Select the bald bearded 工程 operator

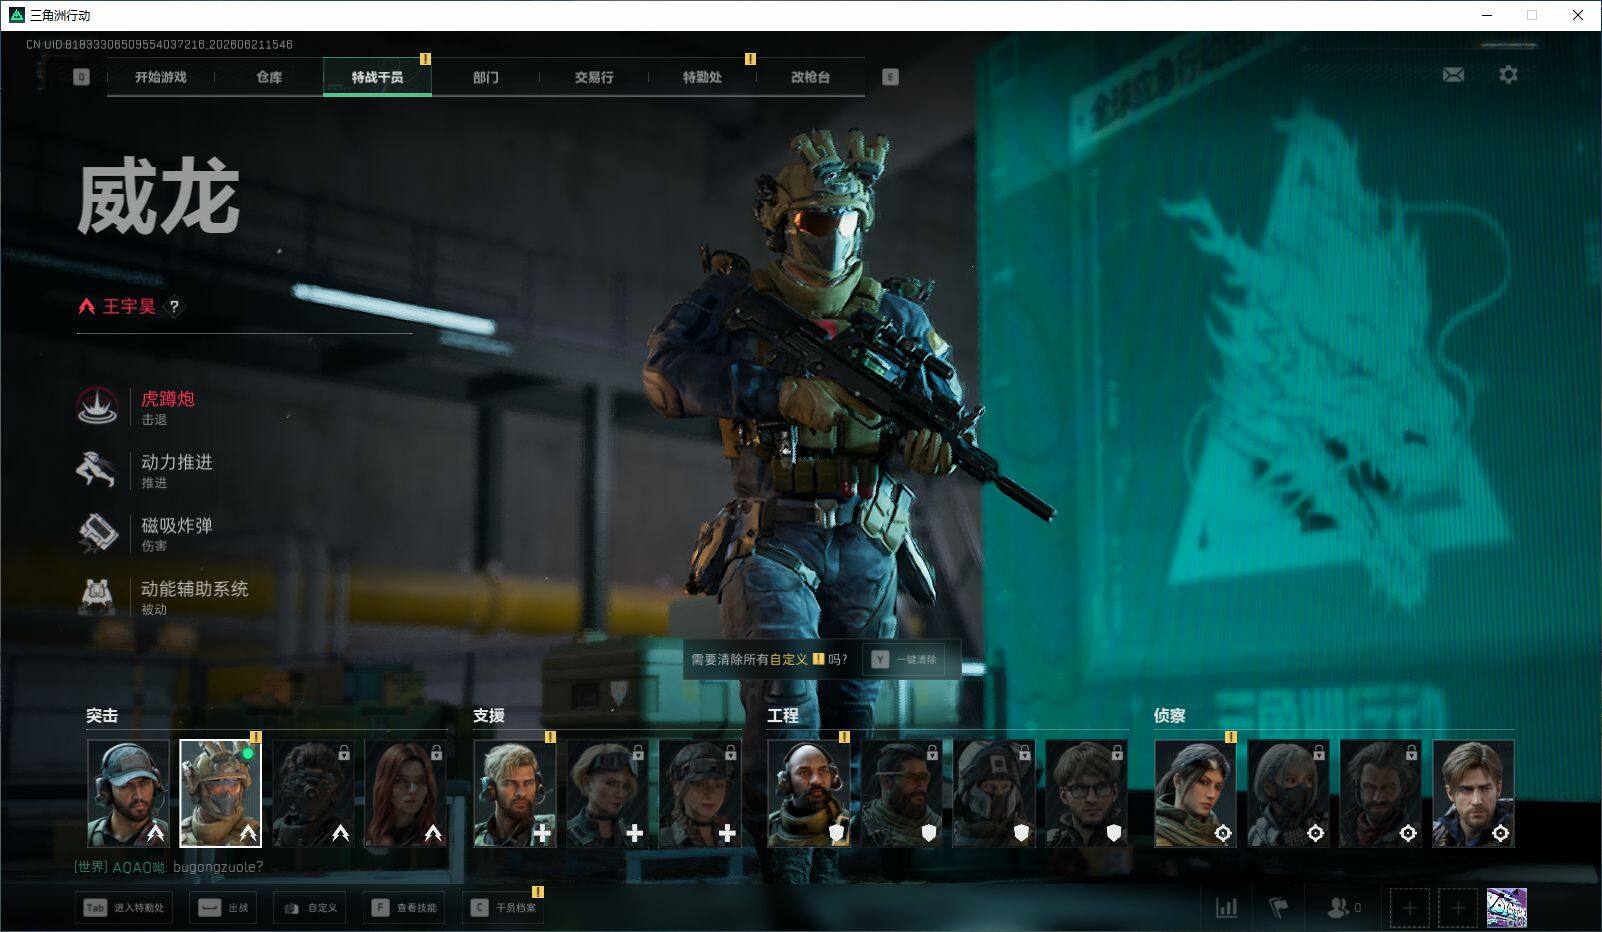(809, 793)
